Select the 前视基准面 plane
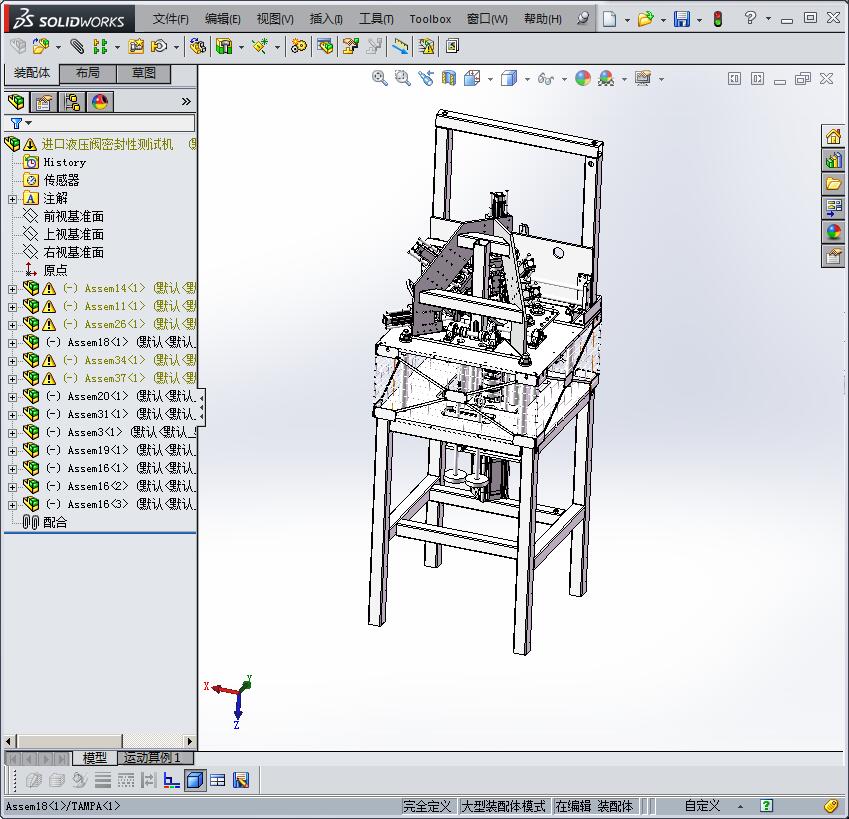 [x=73, y=217]
